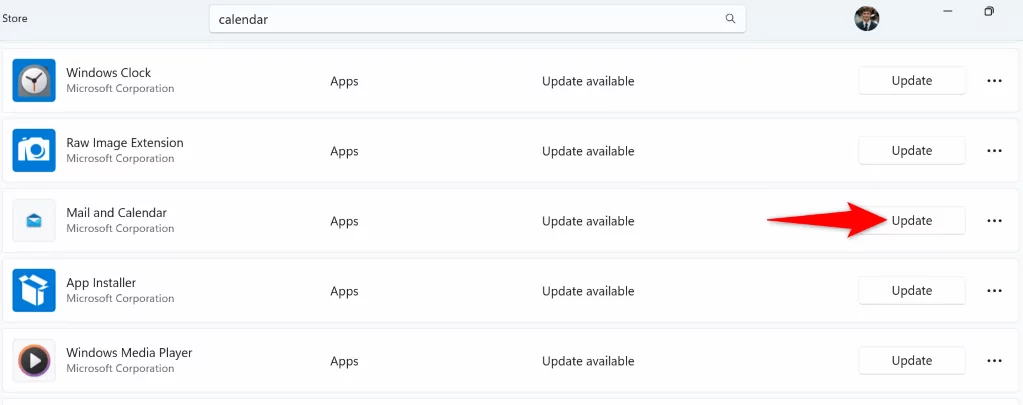Click the Raw Image Extension camera icon
1023x405 pixels.
tap(34, 151)
